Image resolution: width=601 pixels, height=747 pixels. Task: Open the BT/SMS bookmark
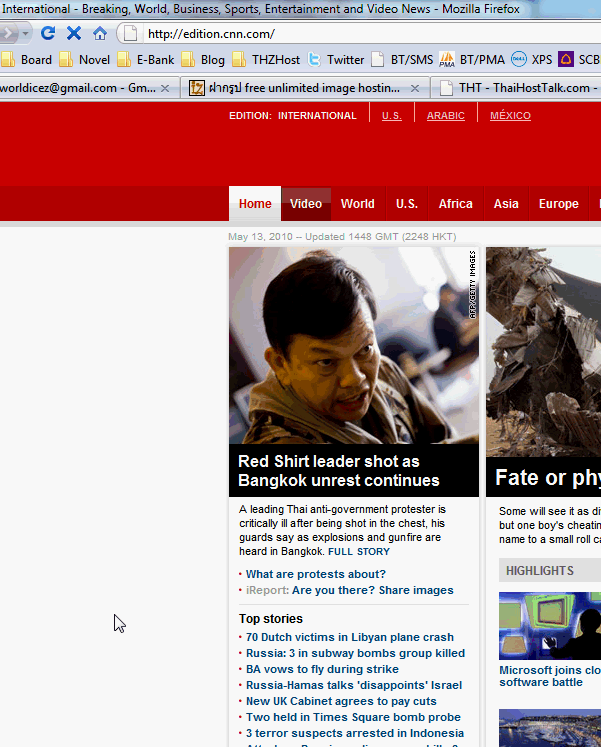[402, 60]
